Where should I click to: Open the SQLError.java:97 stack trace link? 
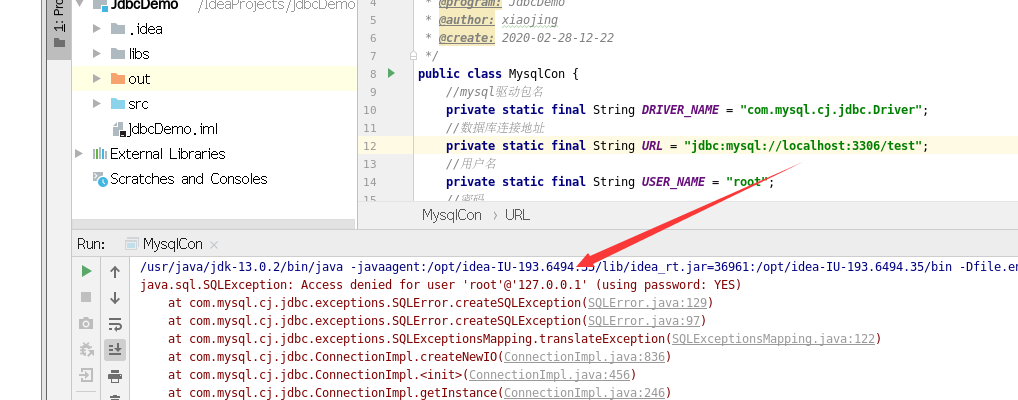pos(643,321)
